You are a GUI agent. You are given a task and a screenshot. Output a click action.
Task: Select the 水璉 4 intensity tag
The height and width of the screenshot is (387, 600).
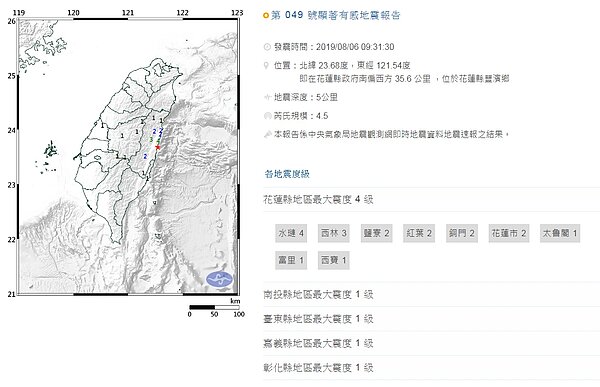[x=291, y=233]
